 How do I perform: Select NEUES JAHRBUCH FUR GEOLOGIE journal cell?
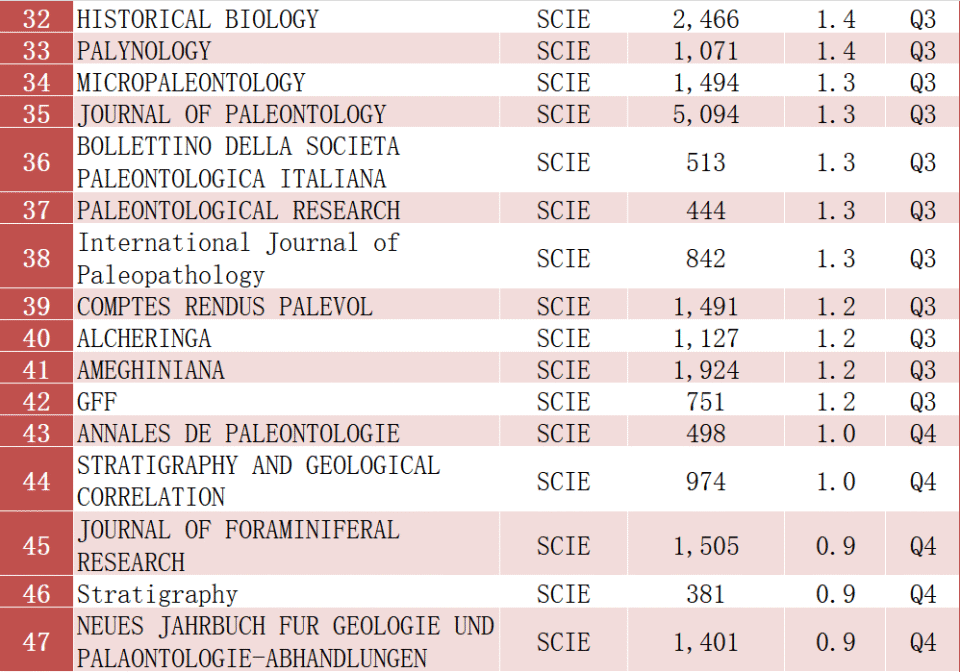click(286, 642)
